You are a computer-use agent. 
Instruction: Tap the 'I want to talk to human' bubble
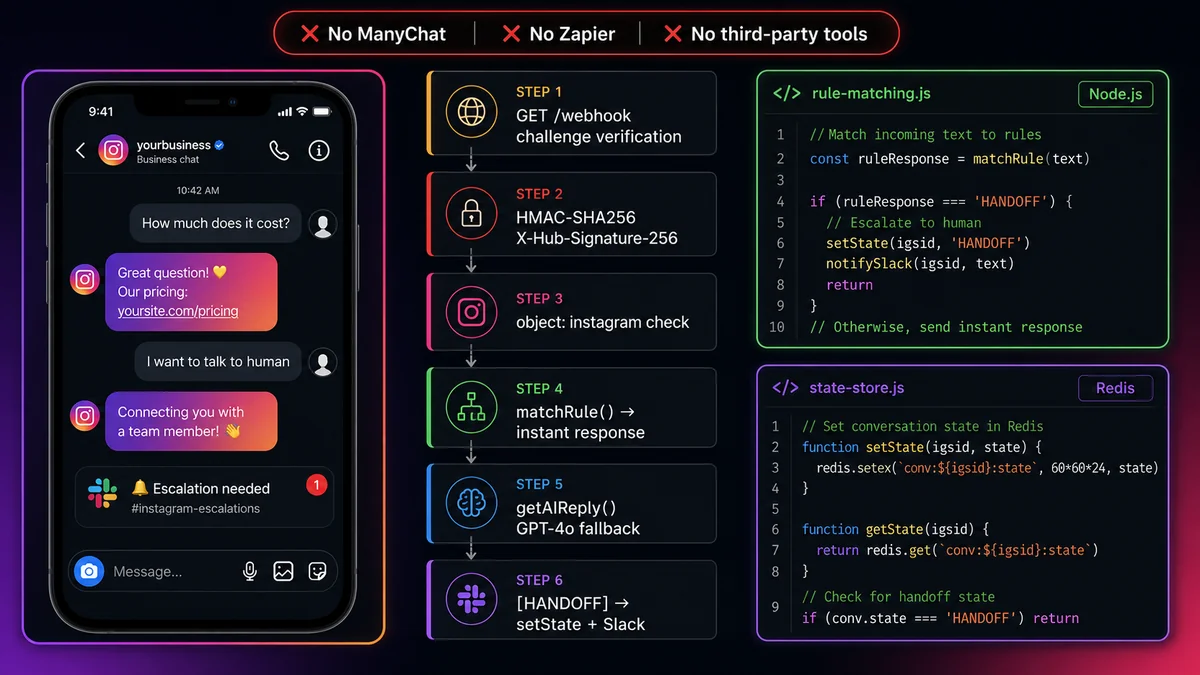[x=218, y=361]
